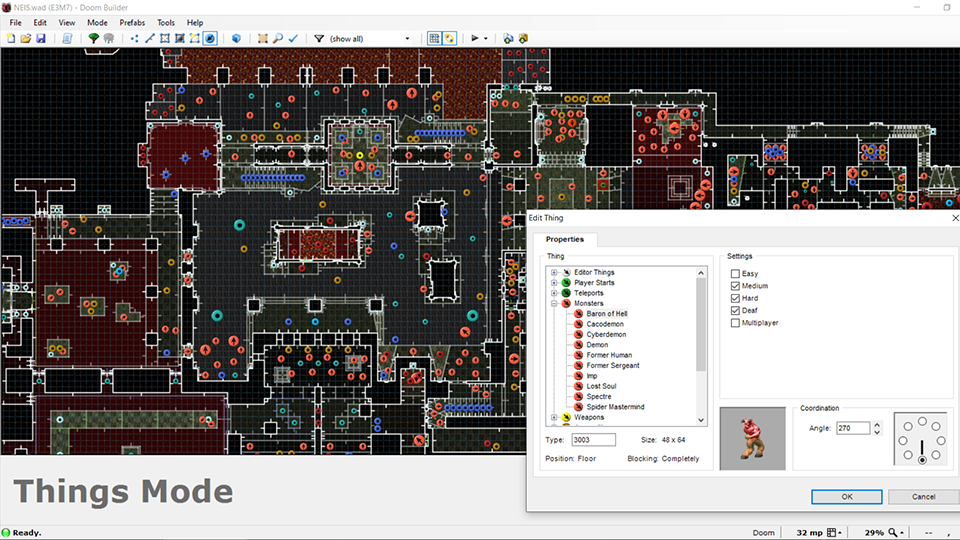The width and height of the screenshot is (960, 540).
Task: Open the Help menu
Action: [195, 23]
